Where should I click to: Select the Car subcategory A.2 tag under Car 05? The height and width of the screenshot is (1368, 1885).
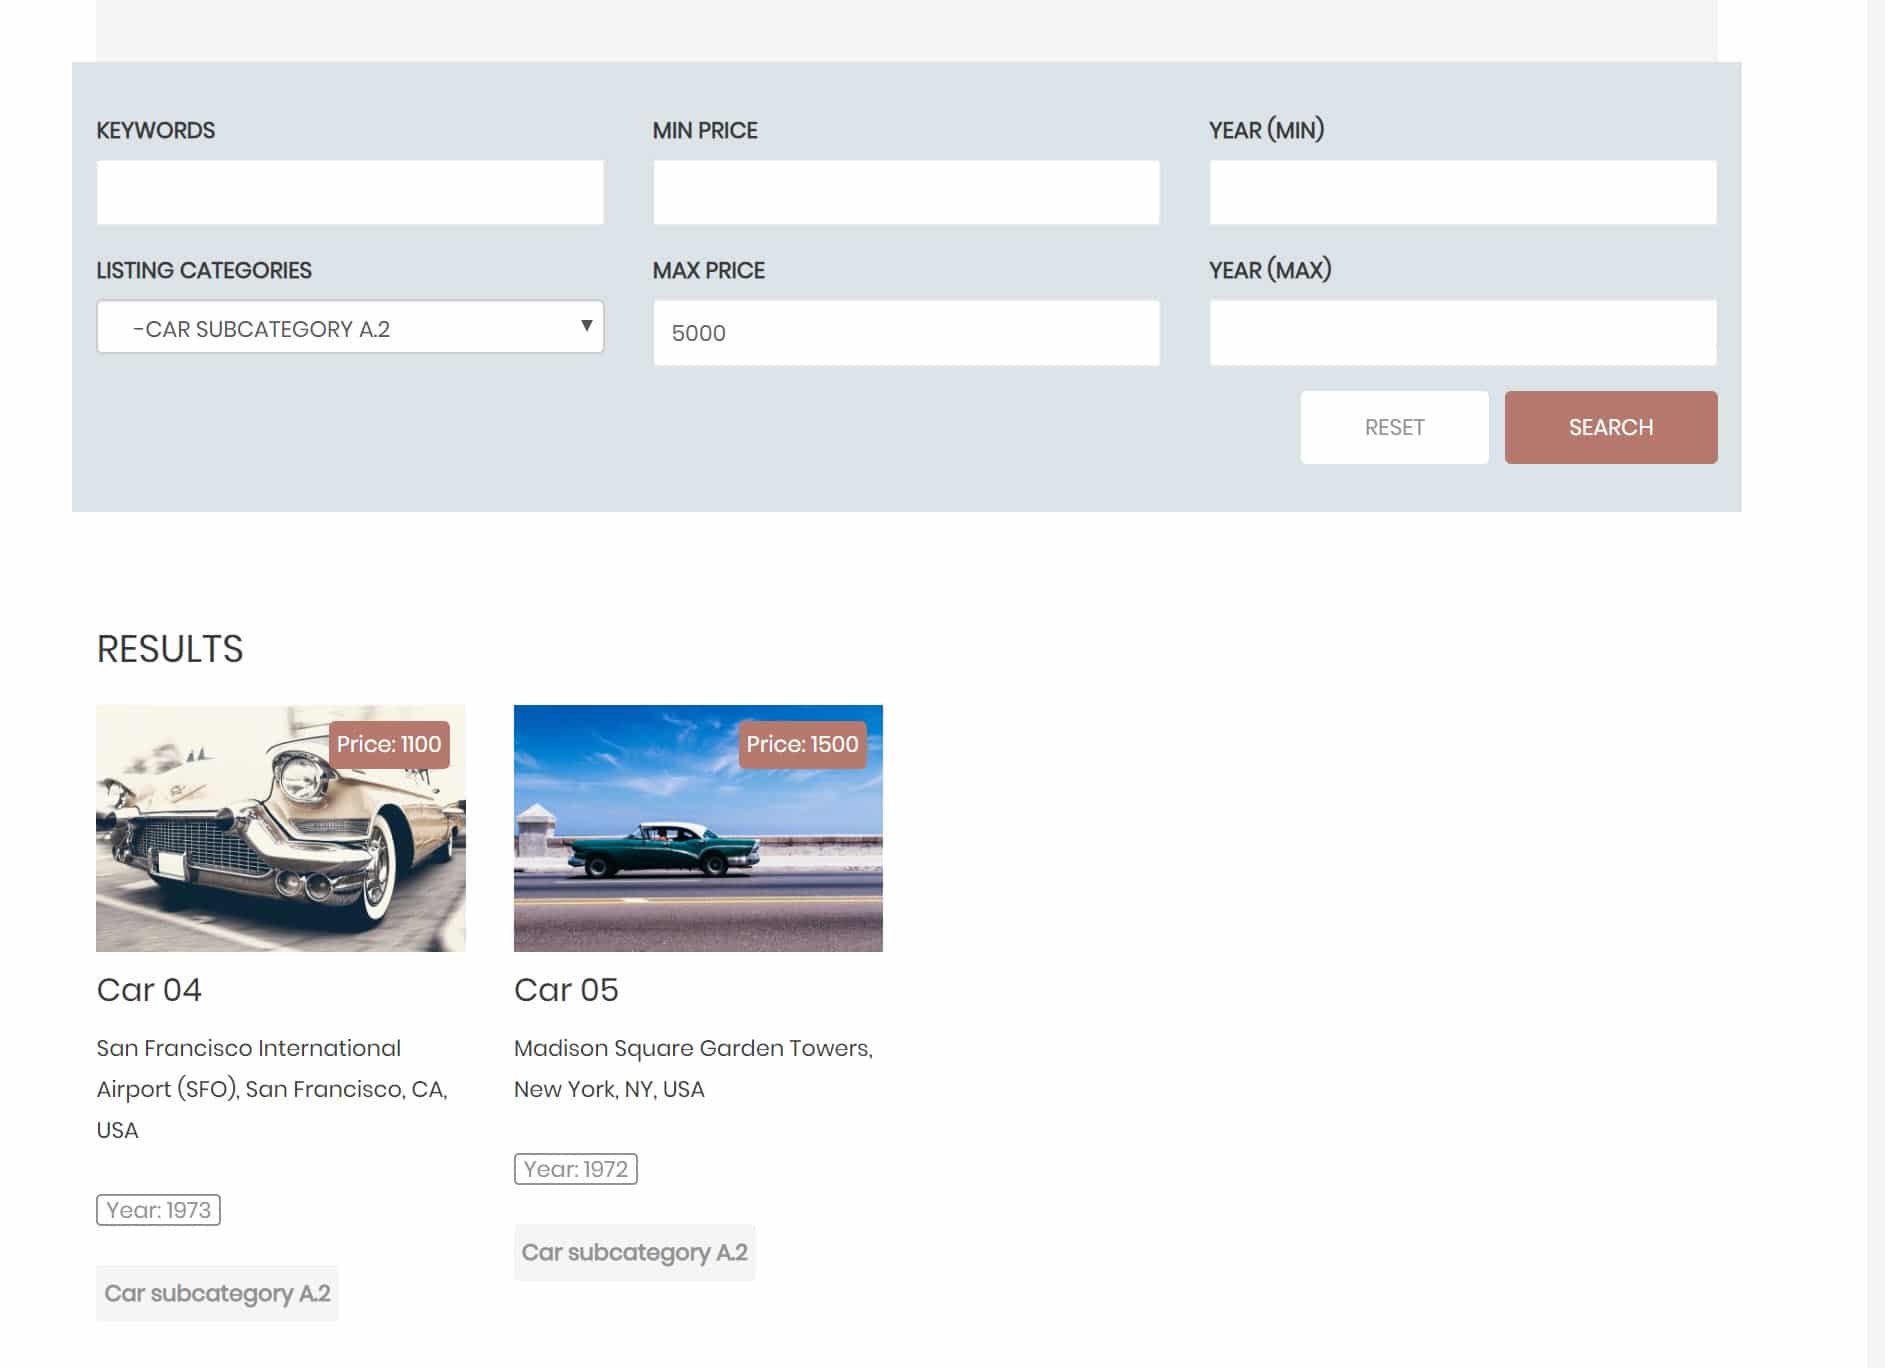coord(634,1251)
